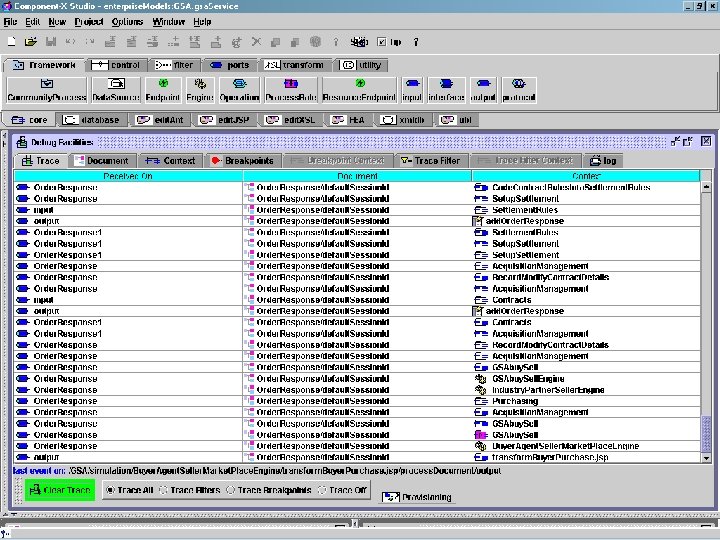Click the New file toolbar icon
720x540 pixels.
(12, 42)
